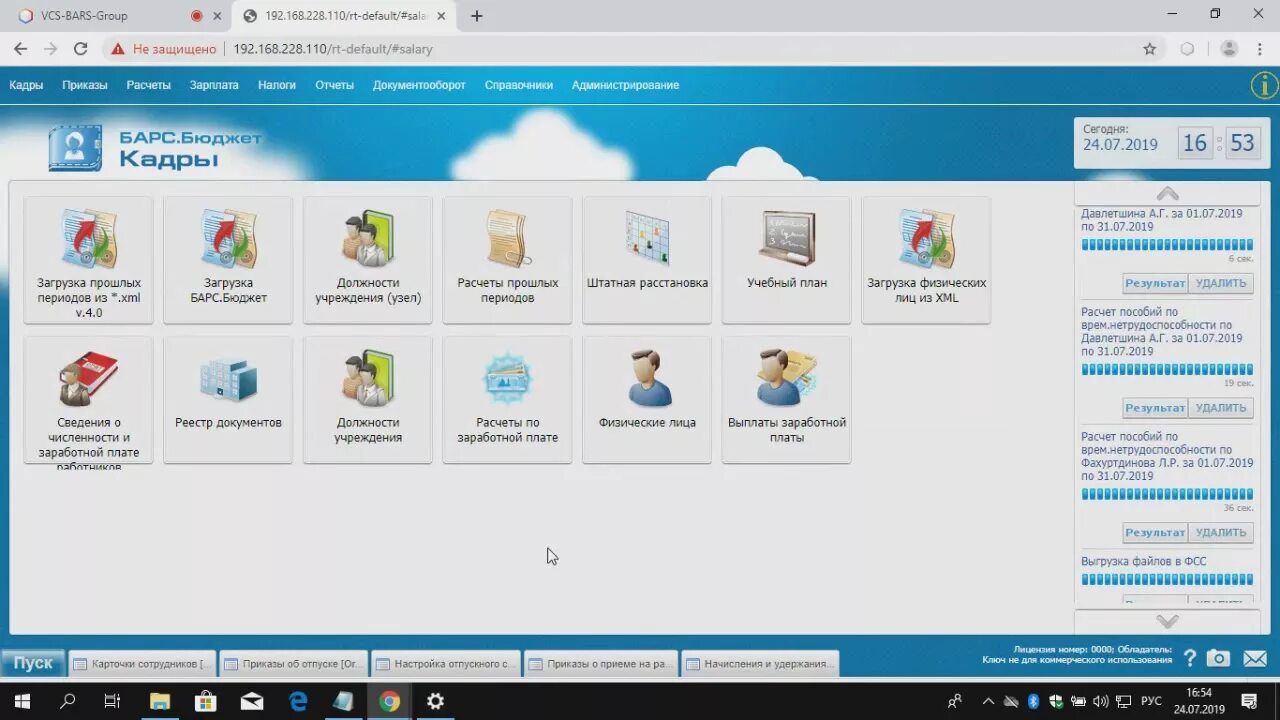Open Загрузка прошлых периодов из *.xml tile

(x=89, y=260)
